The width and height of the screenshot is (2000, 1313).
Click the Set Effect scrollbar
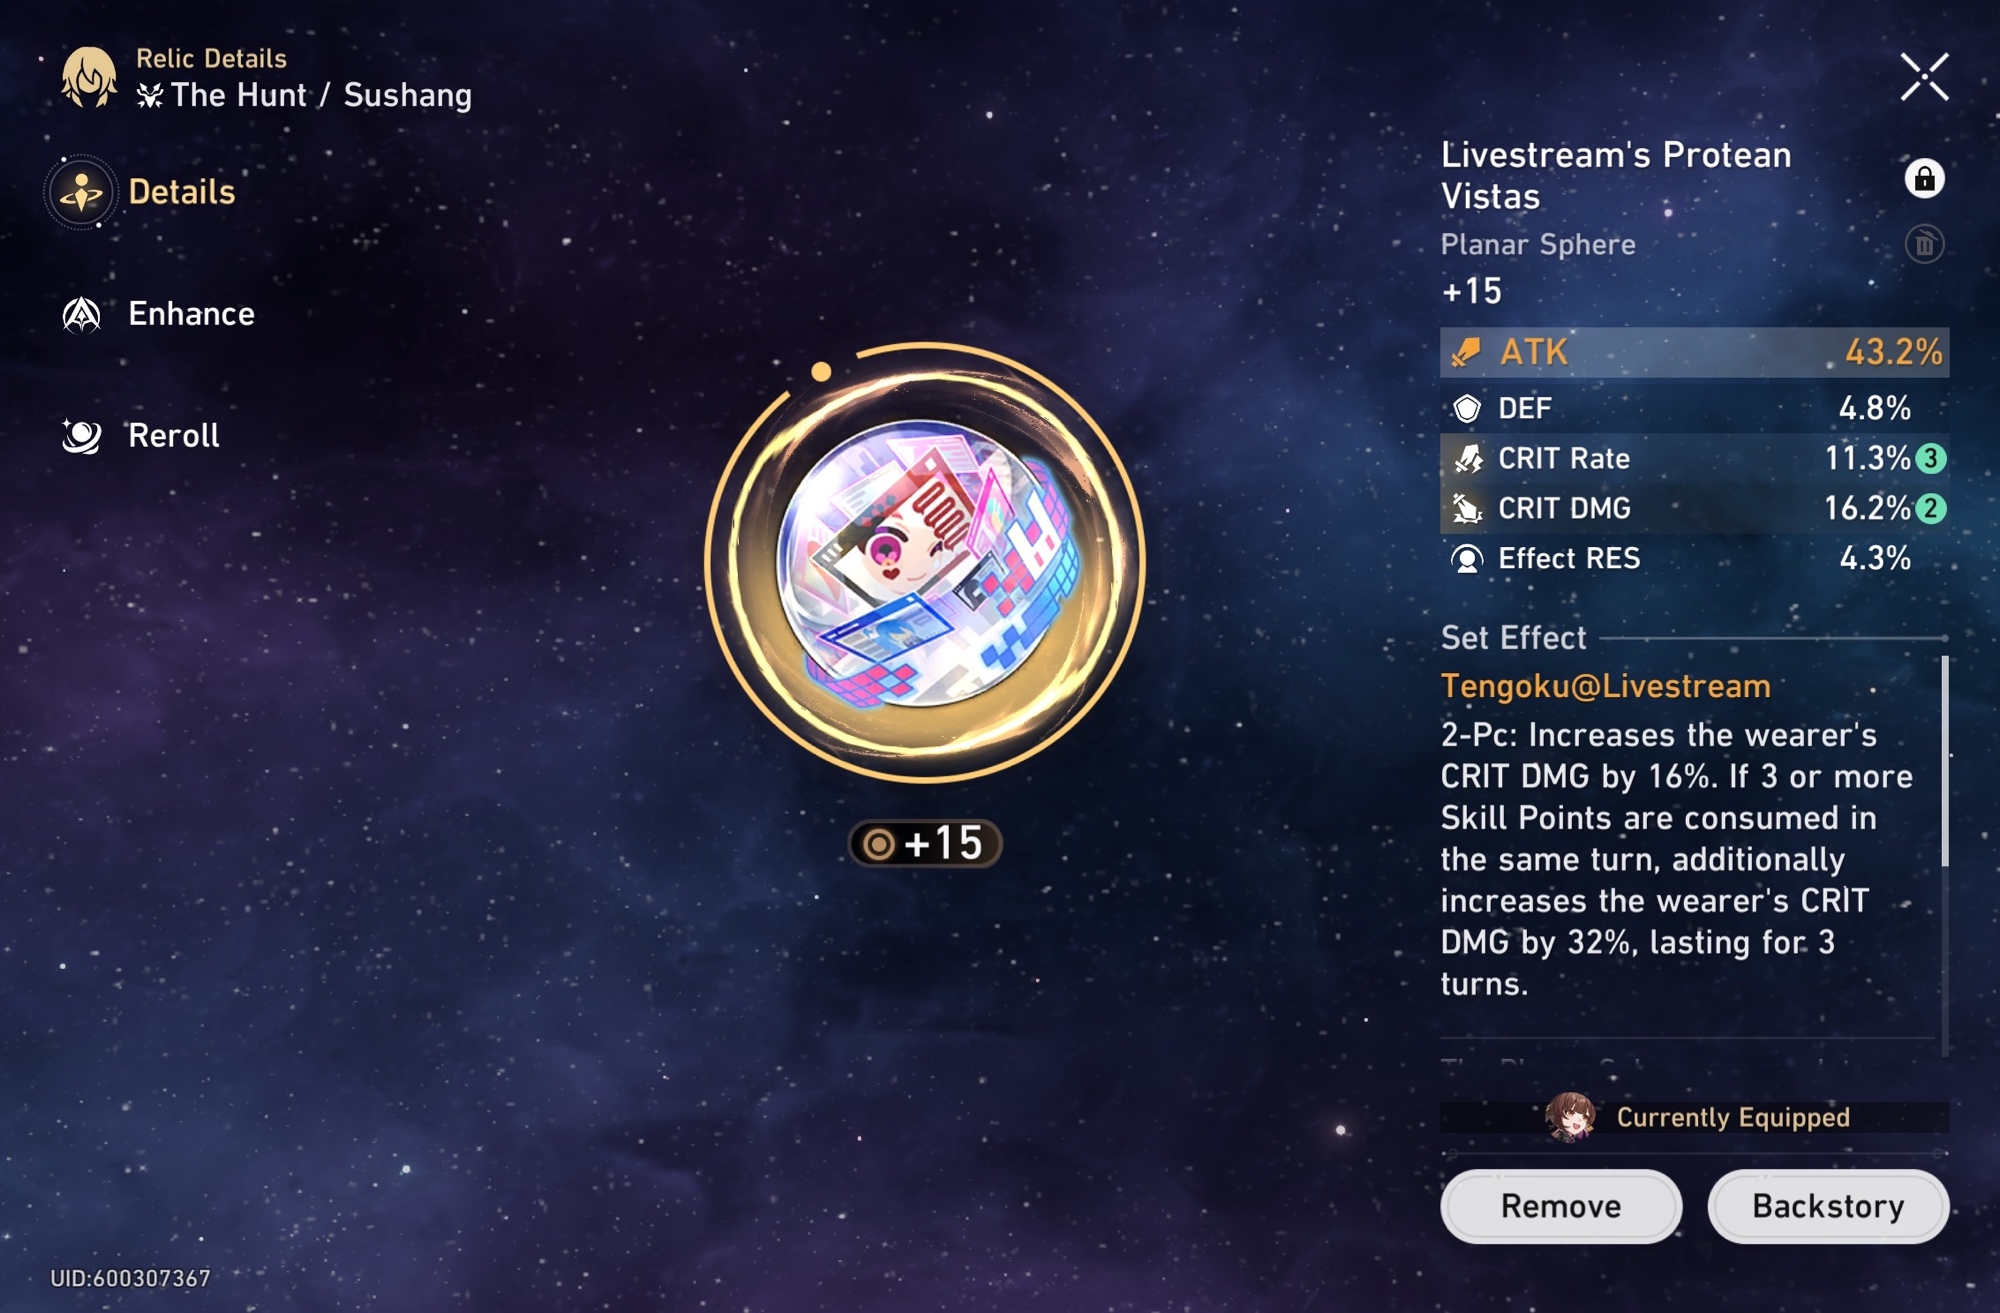pyautogui.click(x=1944, y=761)
